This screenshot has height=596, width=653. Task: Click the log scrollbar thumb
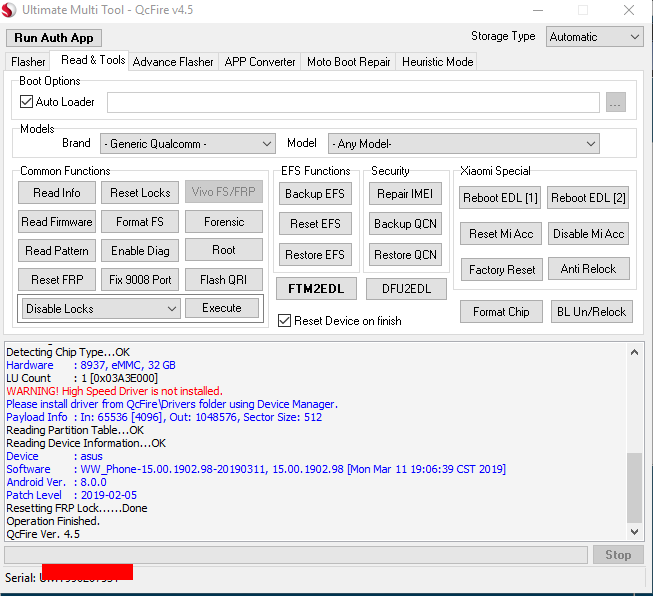(x=634, y=488)
